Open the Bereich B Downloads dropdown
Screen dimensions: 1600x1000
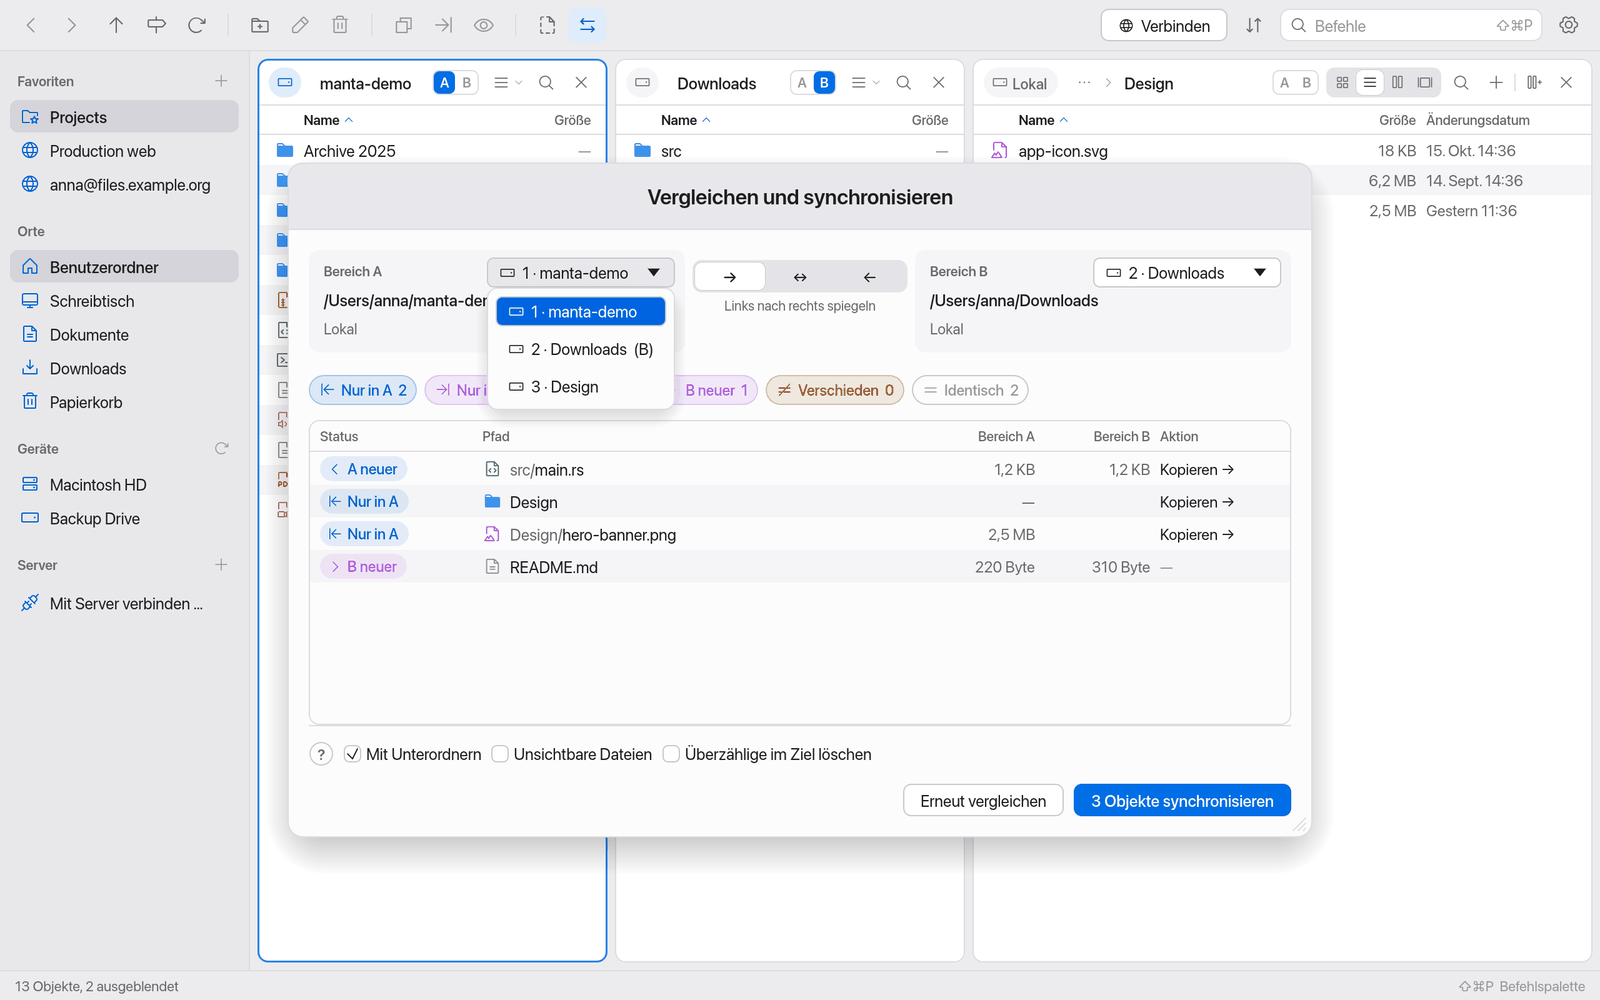pyautogui.click(x=1187, y=273)
